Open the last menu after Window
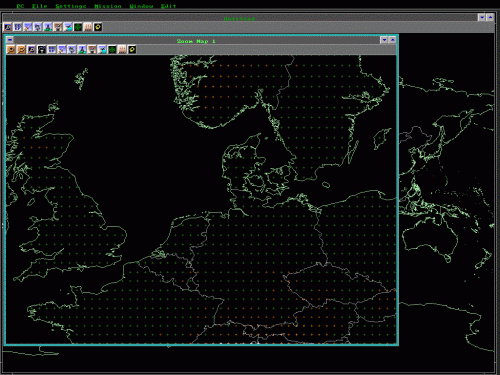This screenshot has height=375, width=500. pyautogui.click(x=168, y=6)
